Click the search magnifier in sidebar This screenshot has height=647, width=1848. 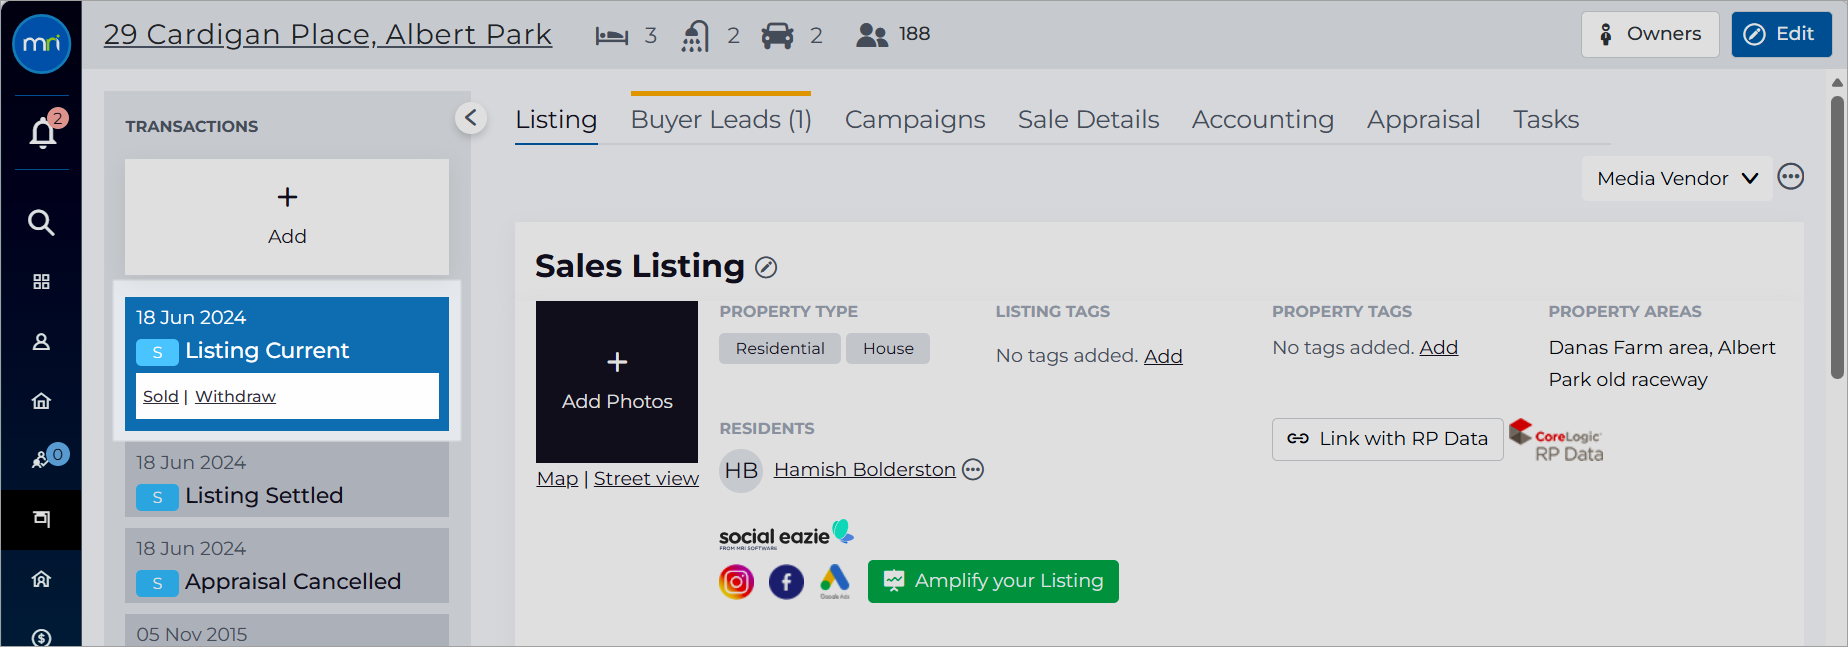pos(41,222)
